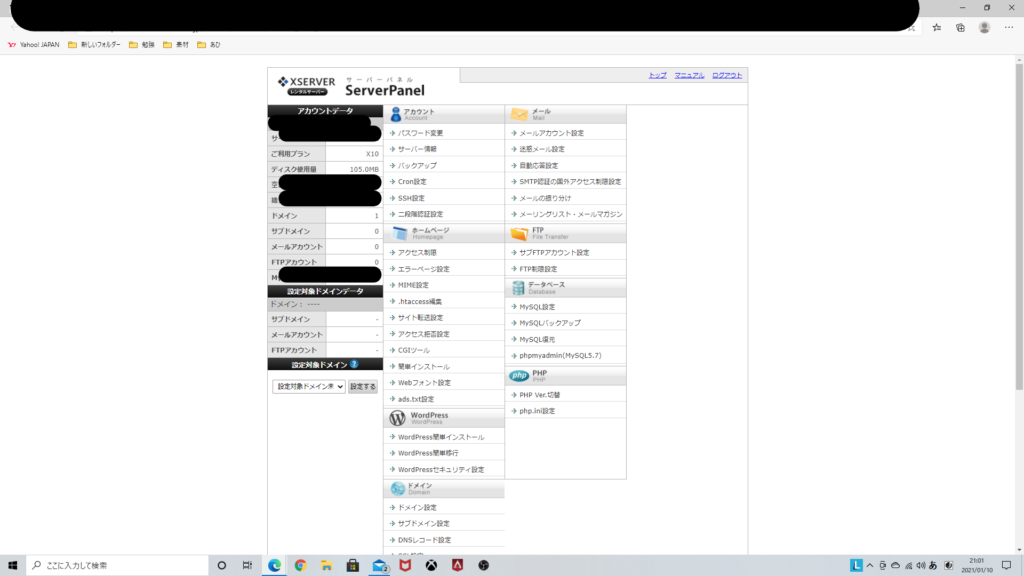
Task: Click the mail envelope icon in メール header
Action: (x=519, y=114)
